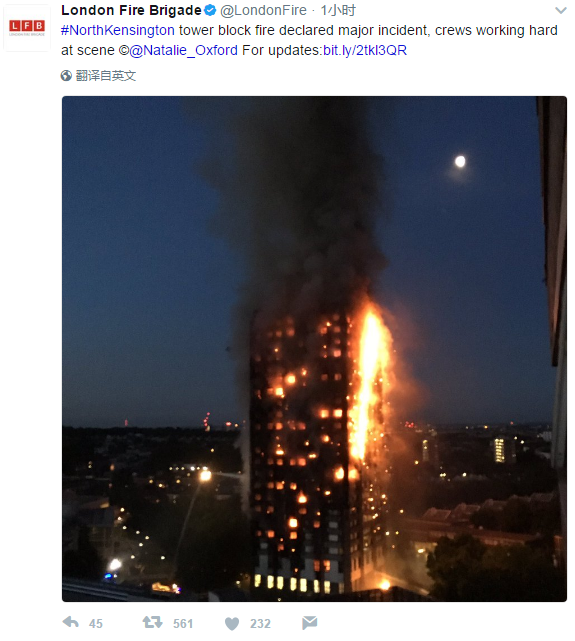Image resolution: width=575 pixels, height=641 pixels.
Task: Click the 45 replies count
Action: (x=96, y=623)
